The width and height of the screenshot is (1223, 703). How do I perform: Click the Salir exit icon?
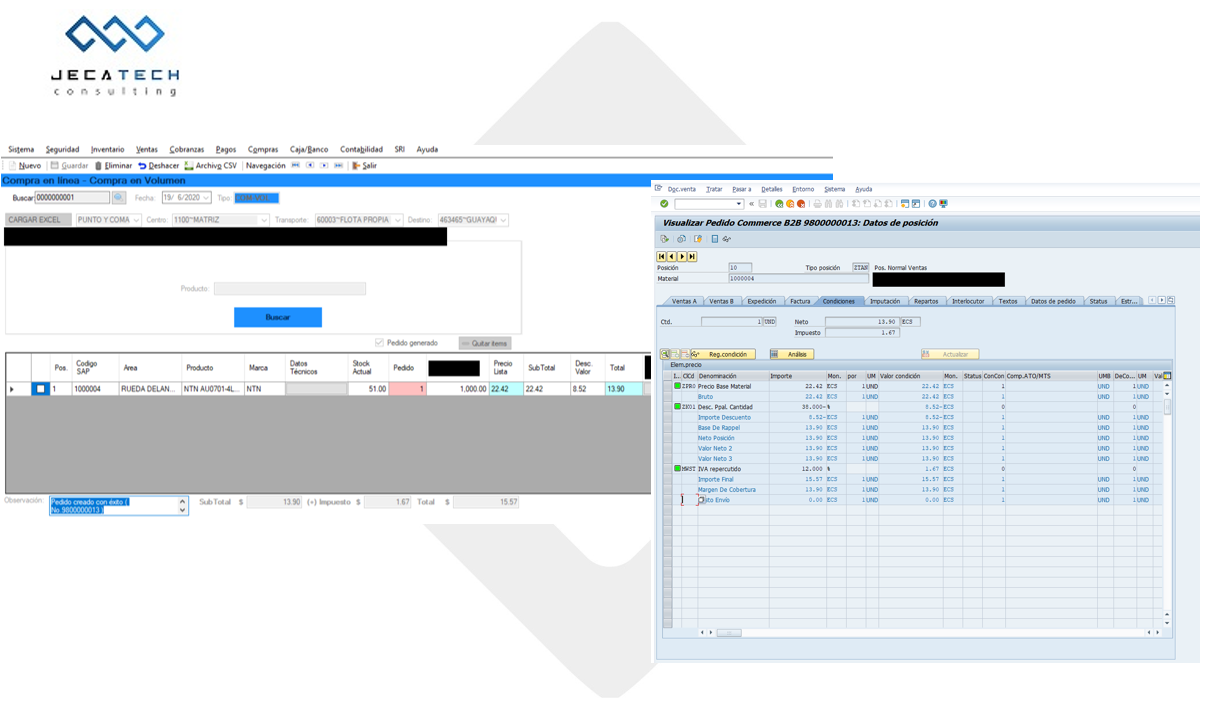coord(356,166)
